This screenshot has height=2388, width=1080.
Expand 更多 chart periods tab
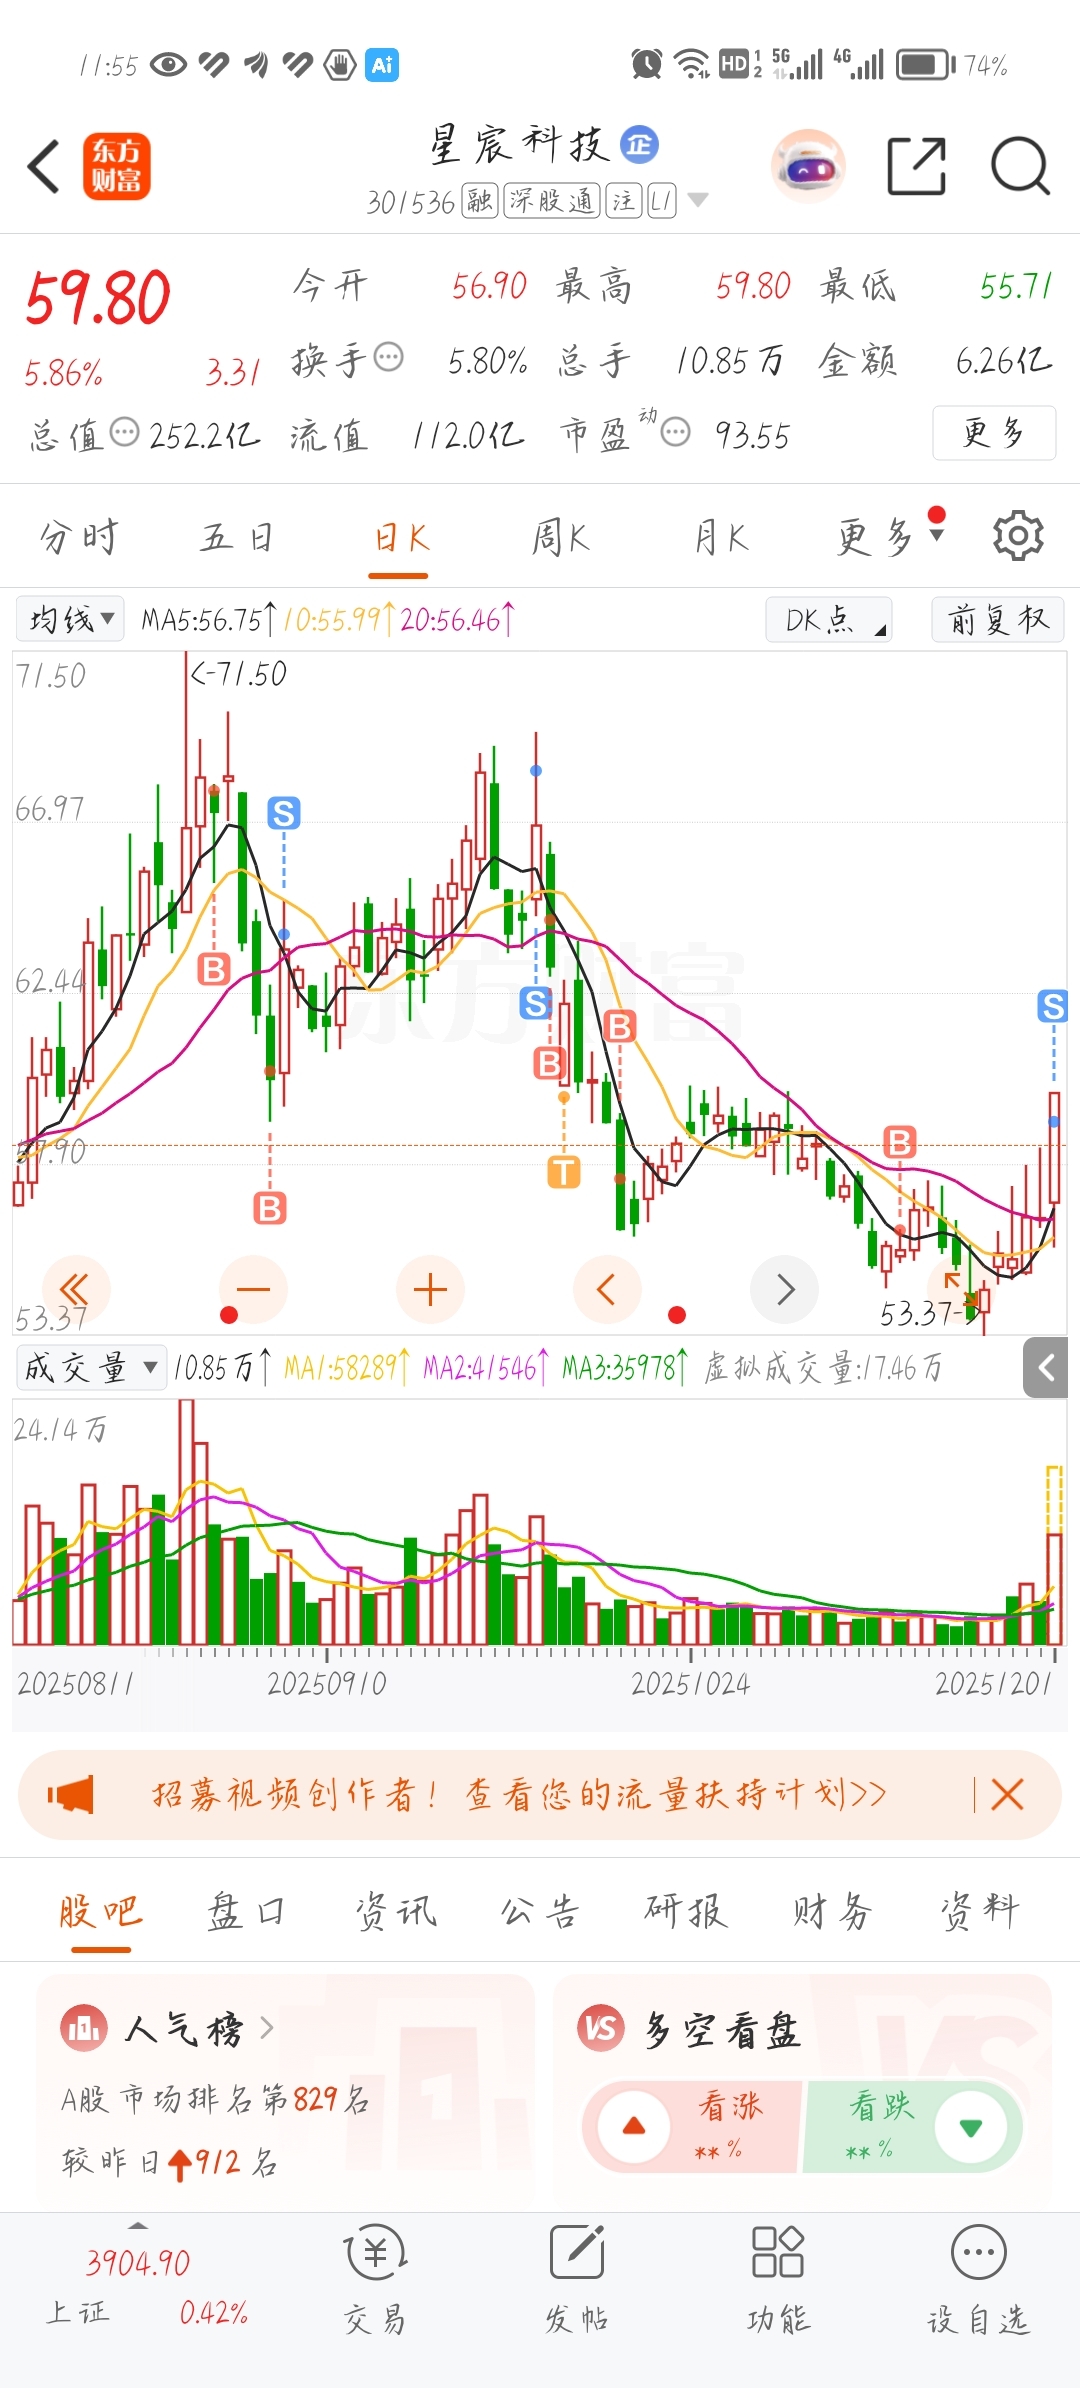pos(890,536)
